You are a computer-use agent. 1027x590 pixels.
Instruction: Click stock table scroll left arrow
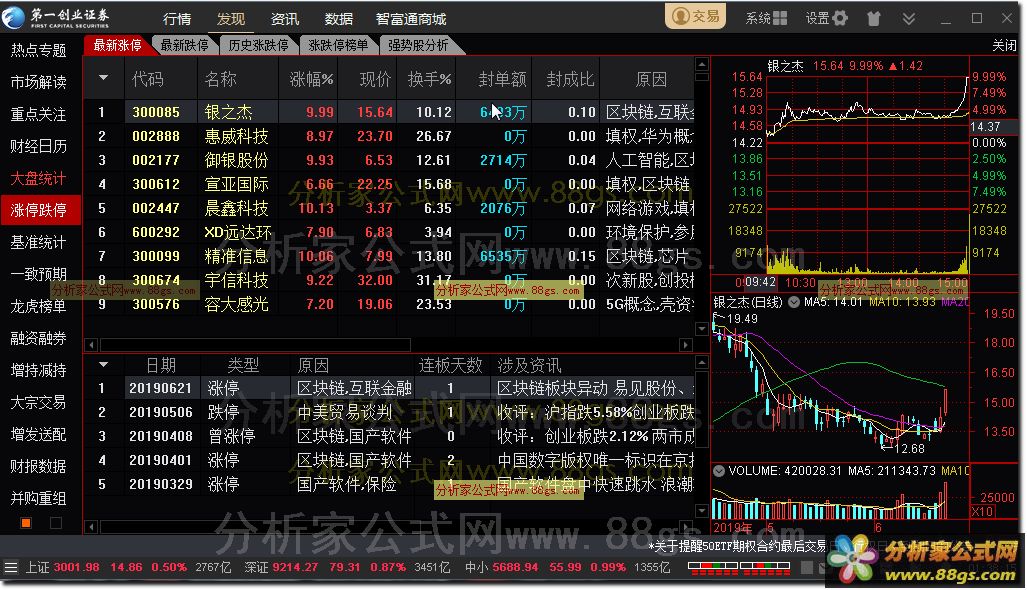pos(91,344)
